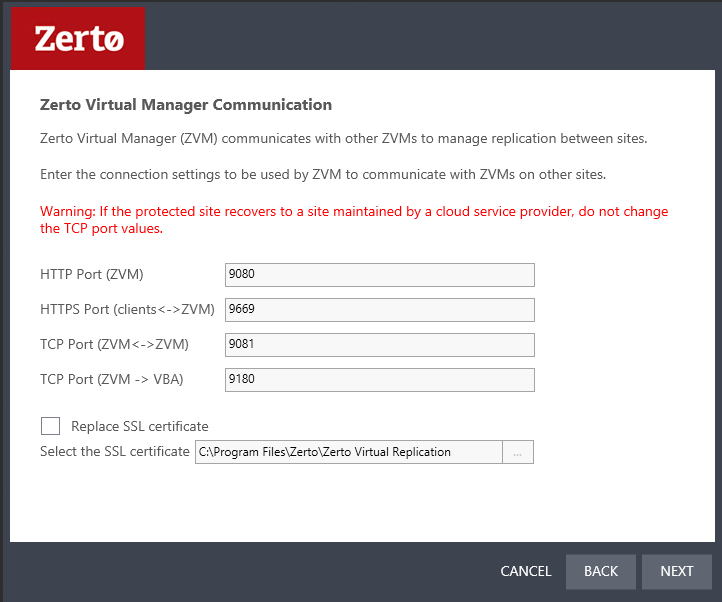Click the 'HTTPS Port (clients<->ZVM)' label

[127, 310]
